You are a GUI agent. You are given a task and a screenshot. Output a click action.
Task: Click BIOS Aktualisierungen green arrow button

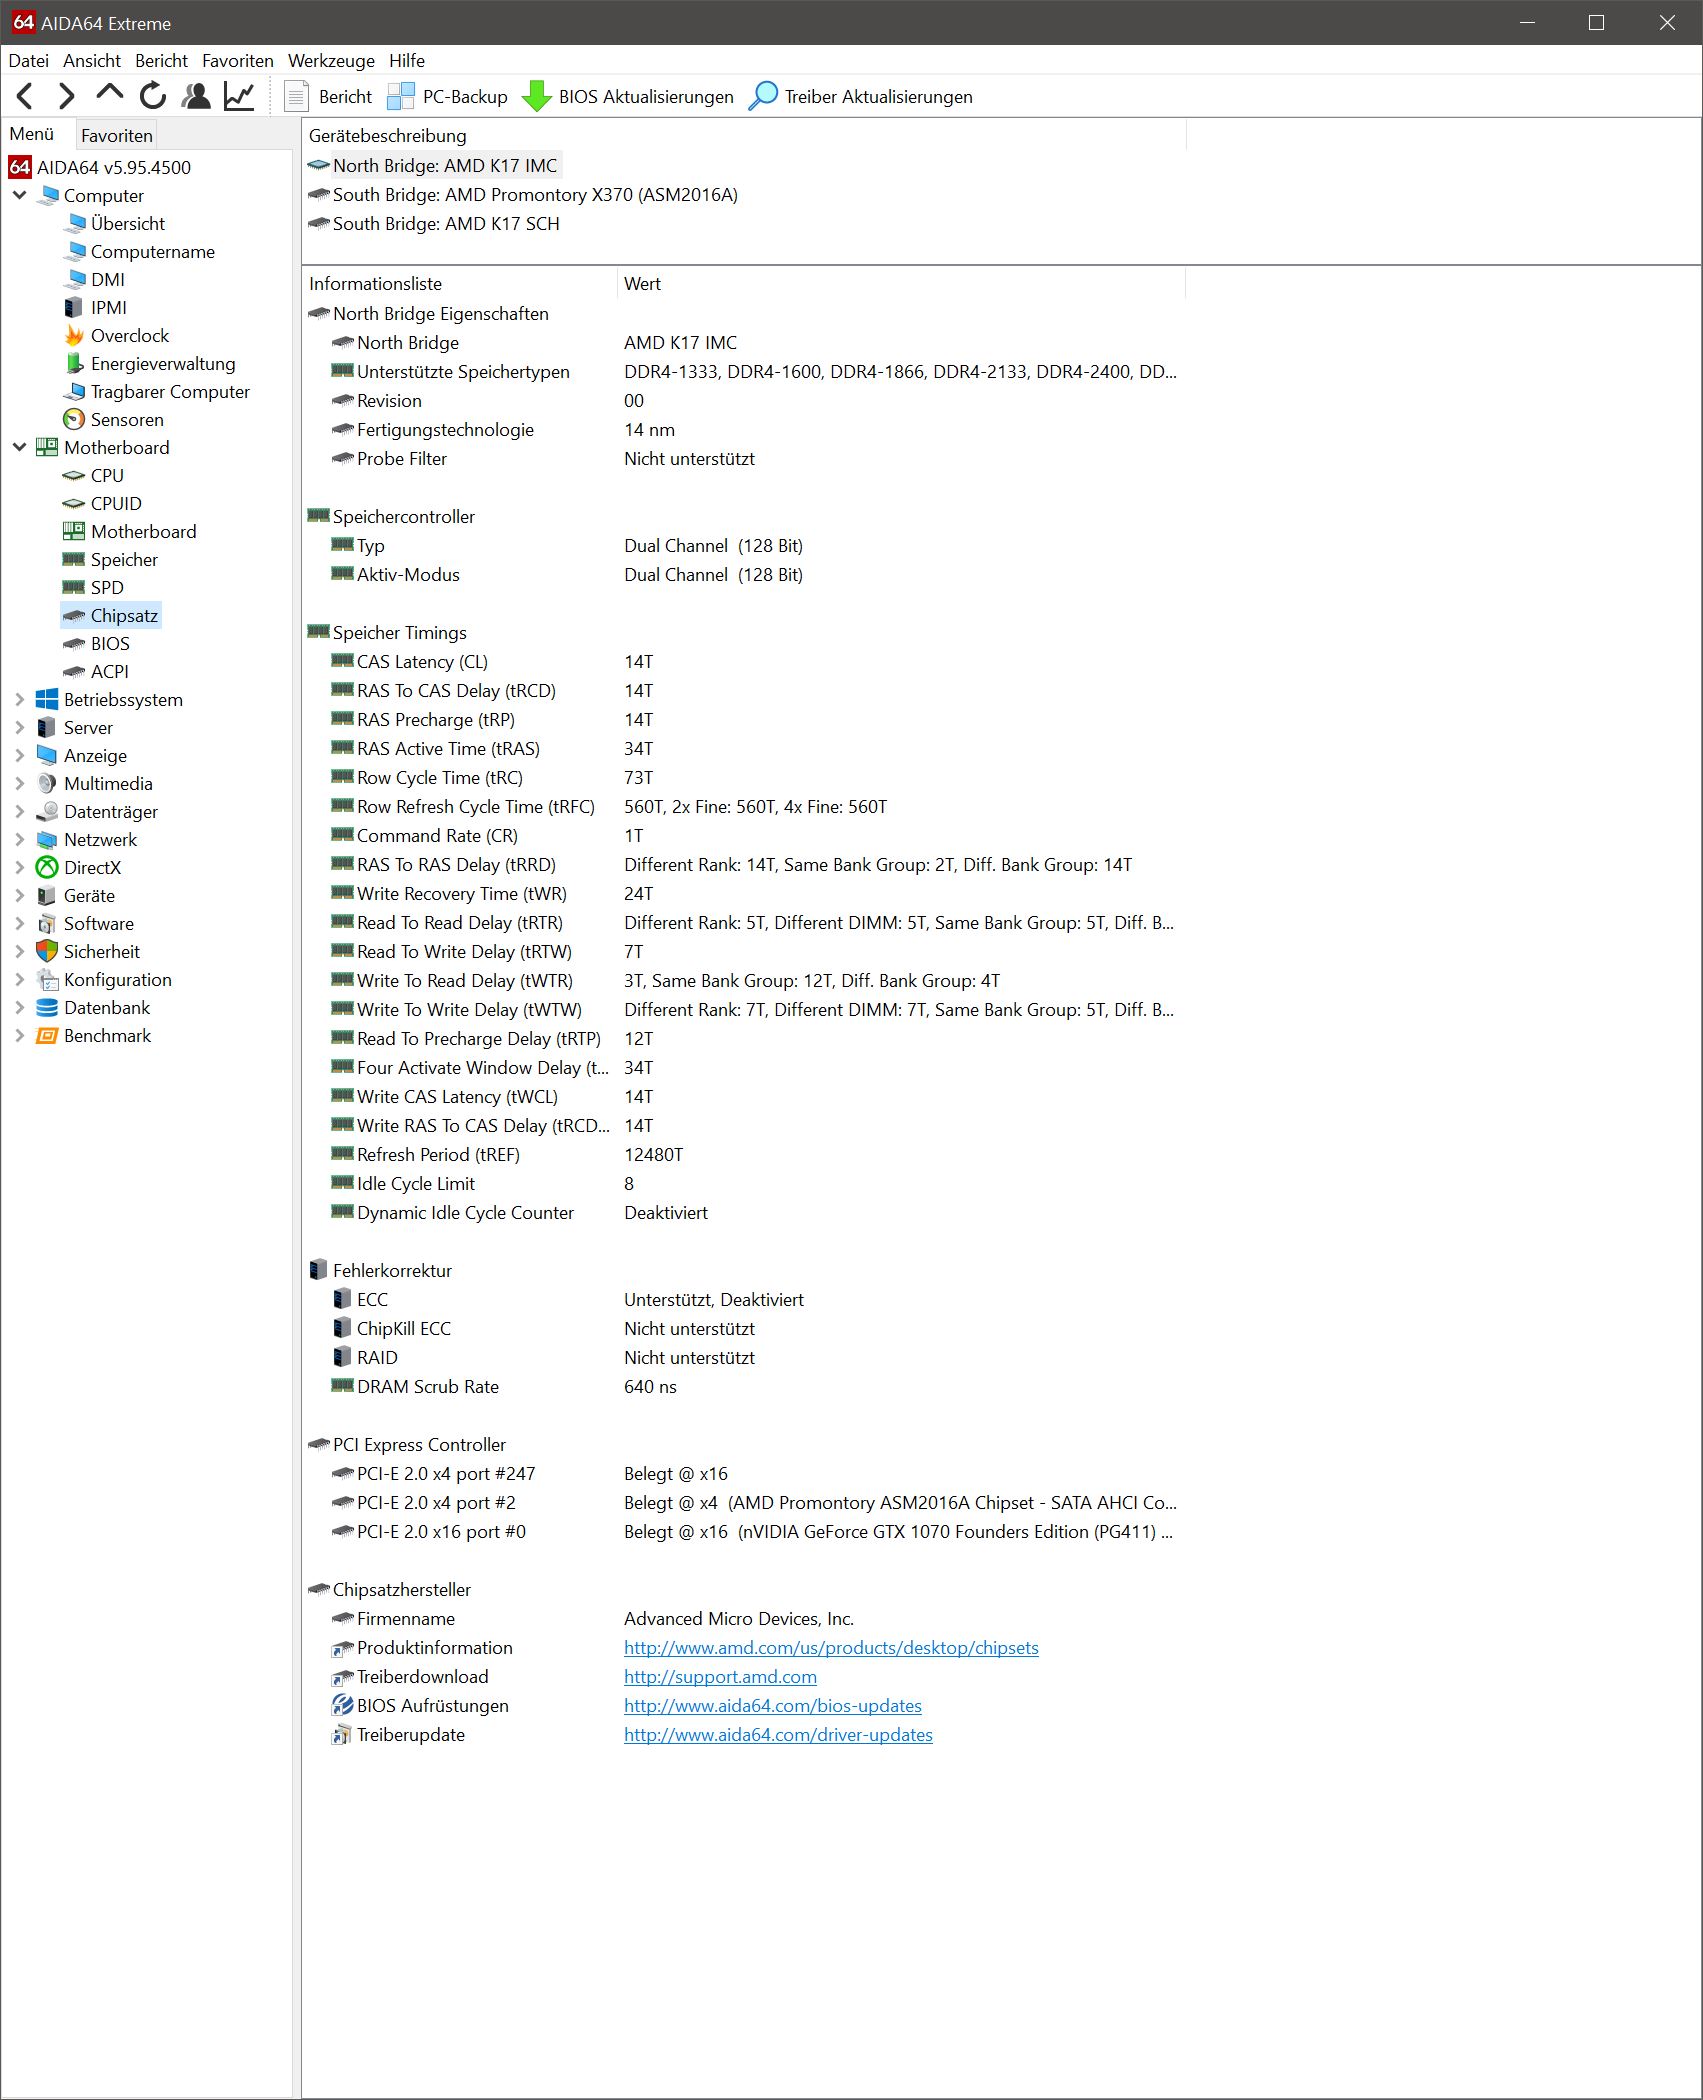(628, 96)
